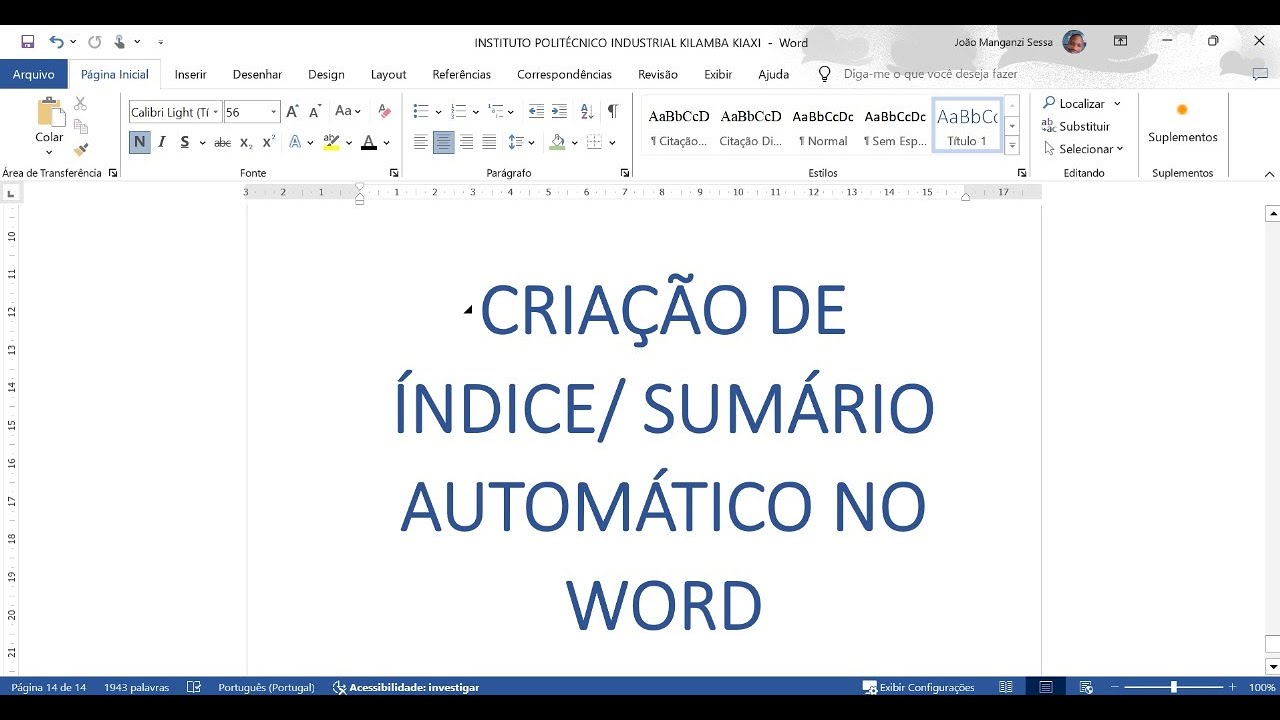Open the font name dropdown Calibri Light

(x=215, y=112)
